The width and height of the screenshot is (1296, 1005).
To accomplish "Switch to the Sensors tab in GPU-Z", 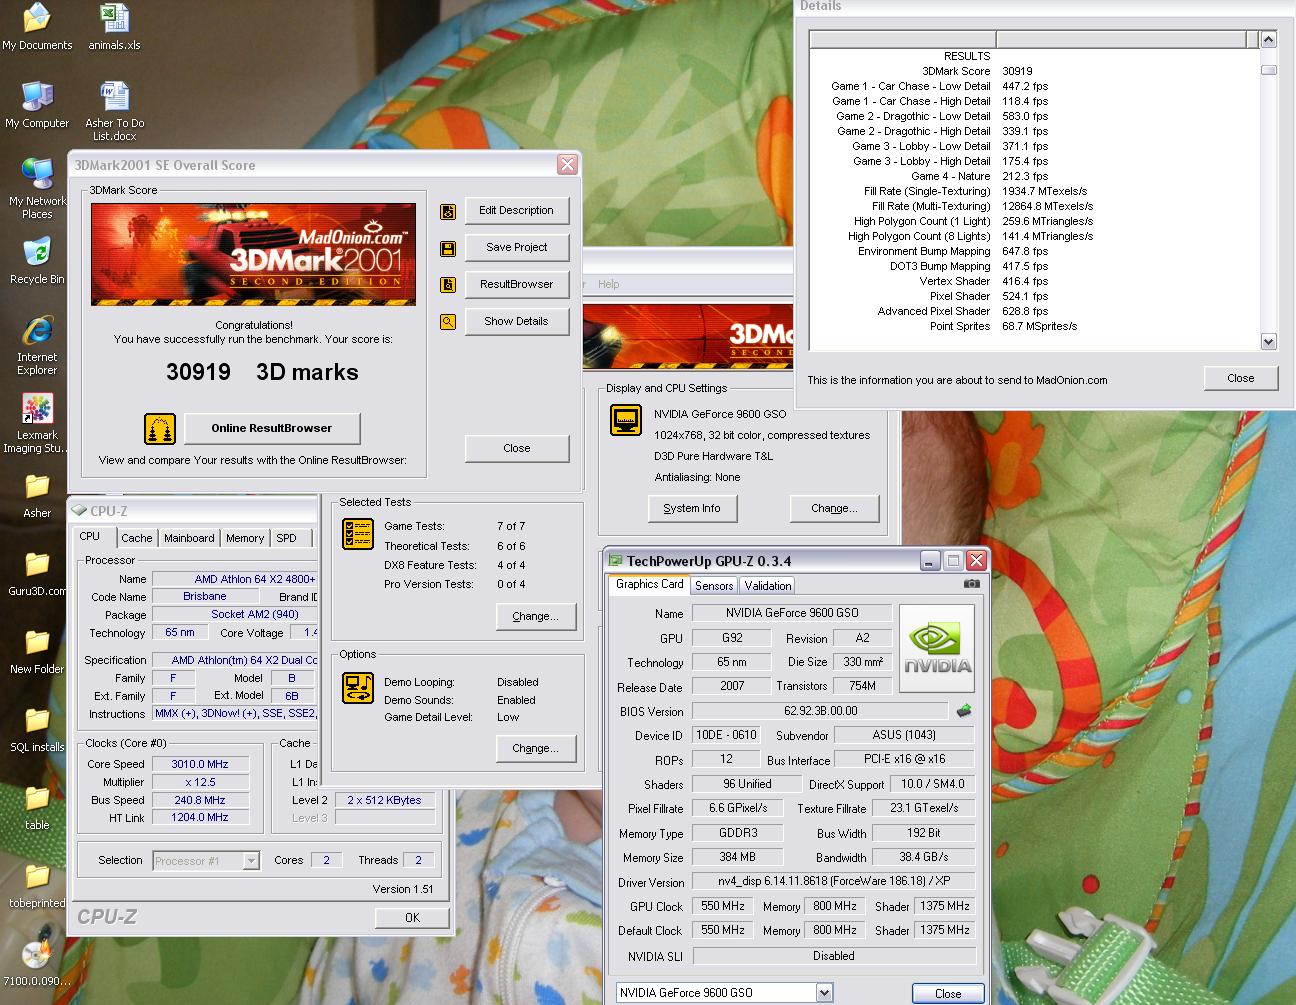I will click(714, 586).
